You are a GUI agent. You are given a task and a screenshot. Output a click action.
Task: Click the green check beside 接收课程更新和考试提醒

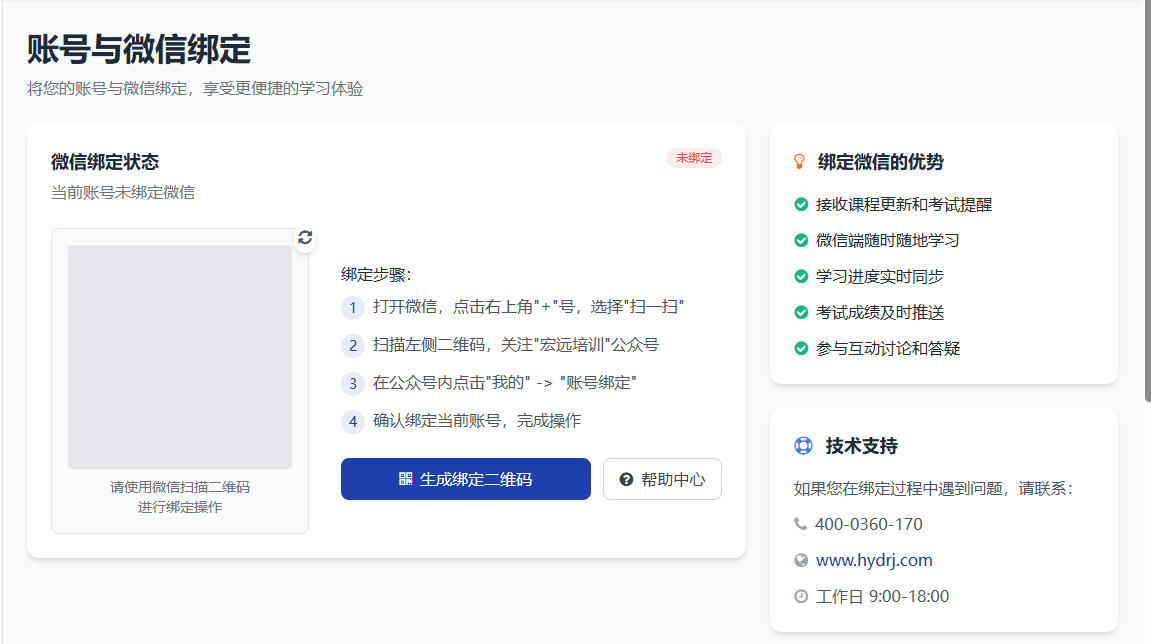point(801,204)
